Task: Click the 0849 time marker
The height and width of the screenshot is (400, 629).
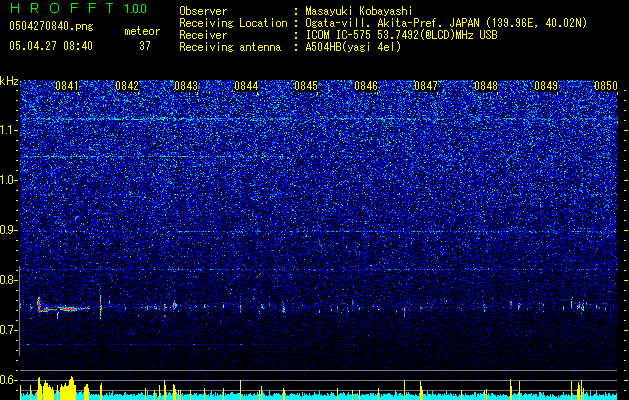Action: pos(546,86)
